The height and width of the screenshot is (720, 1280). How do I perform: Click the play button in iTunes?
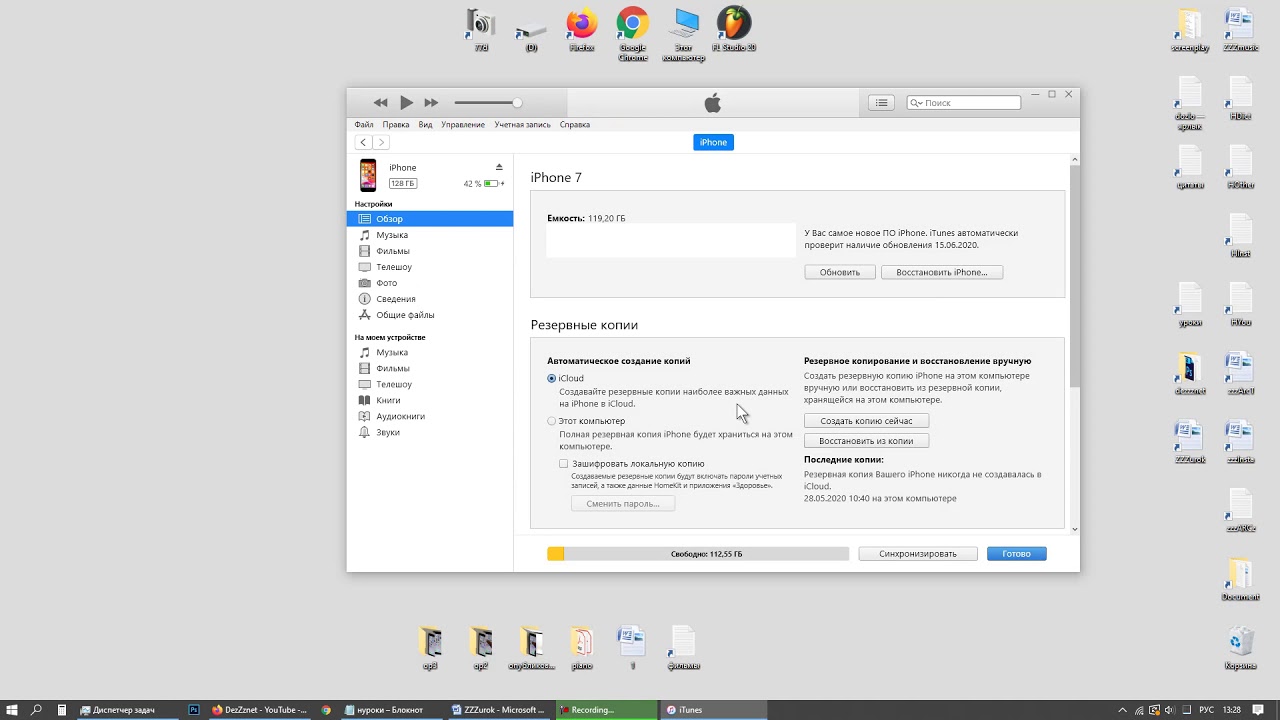pos(406,103)
